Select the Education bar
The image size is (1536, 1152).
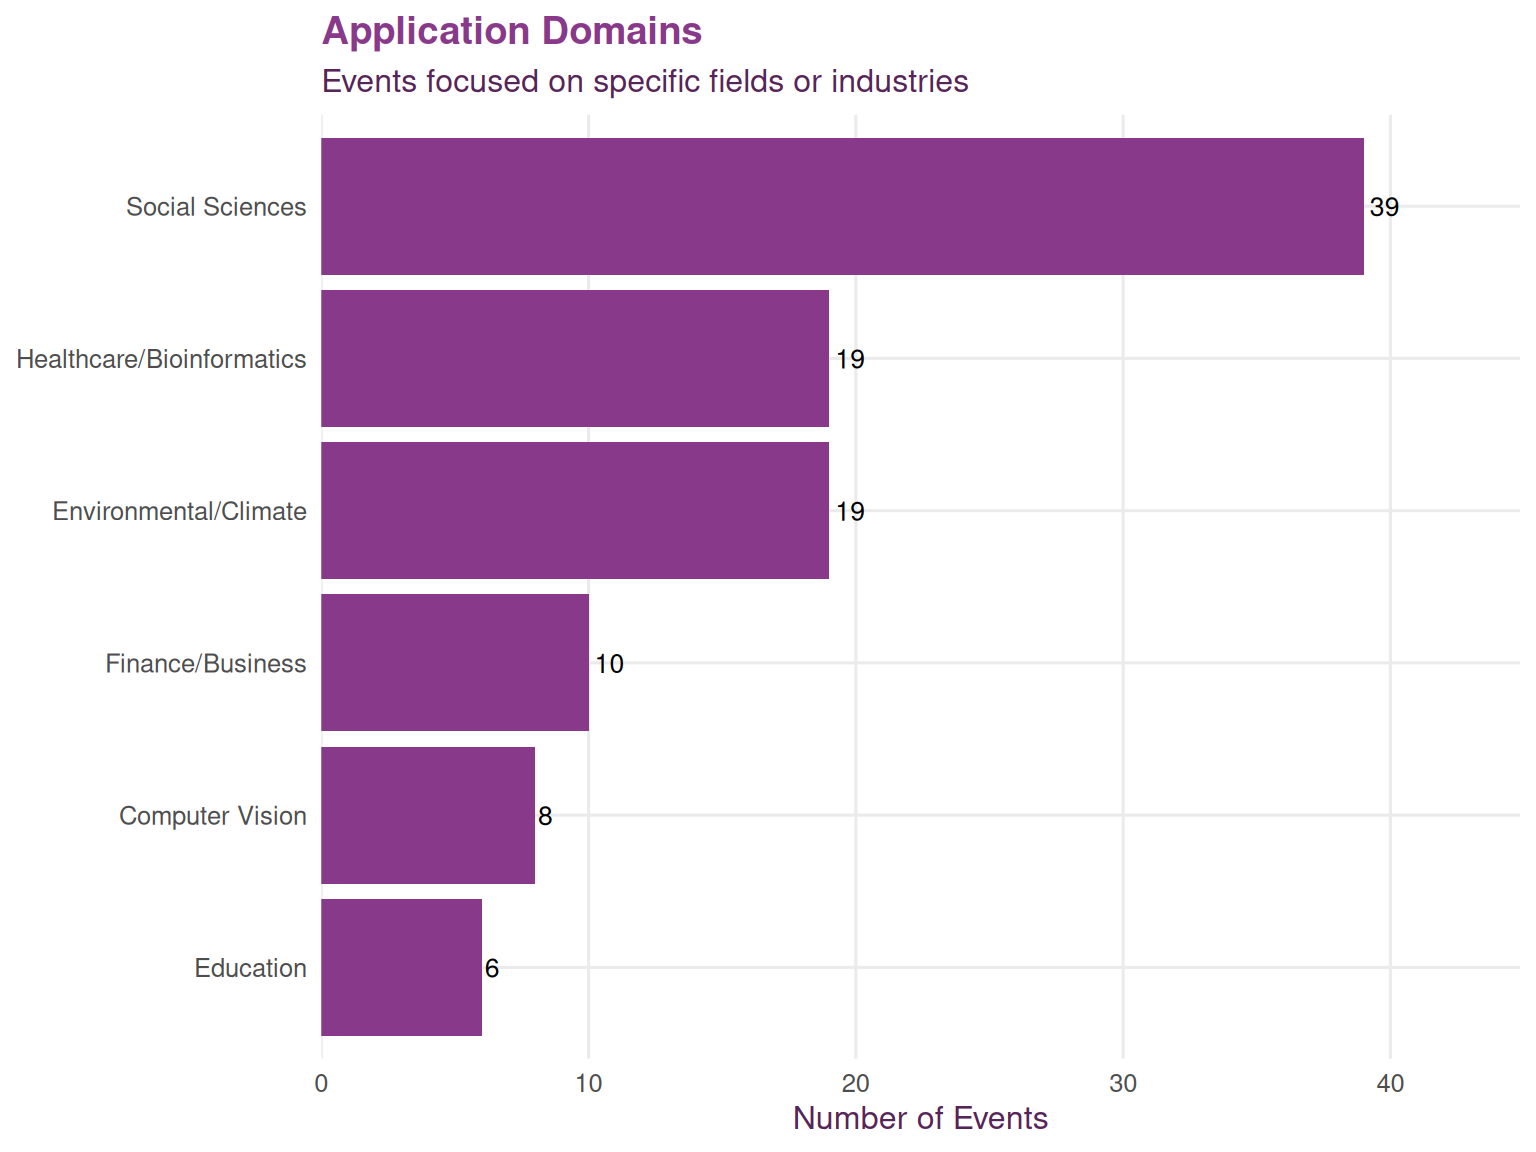(x=401, y=967)
